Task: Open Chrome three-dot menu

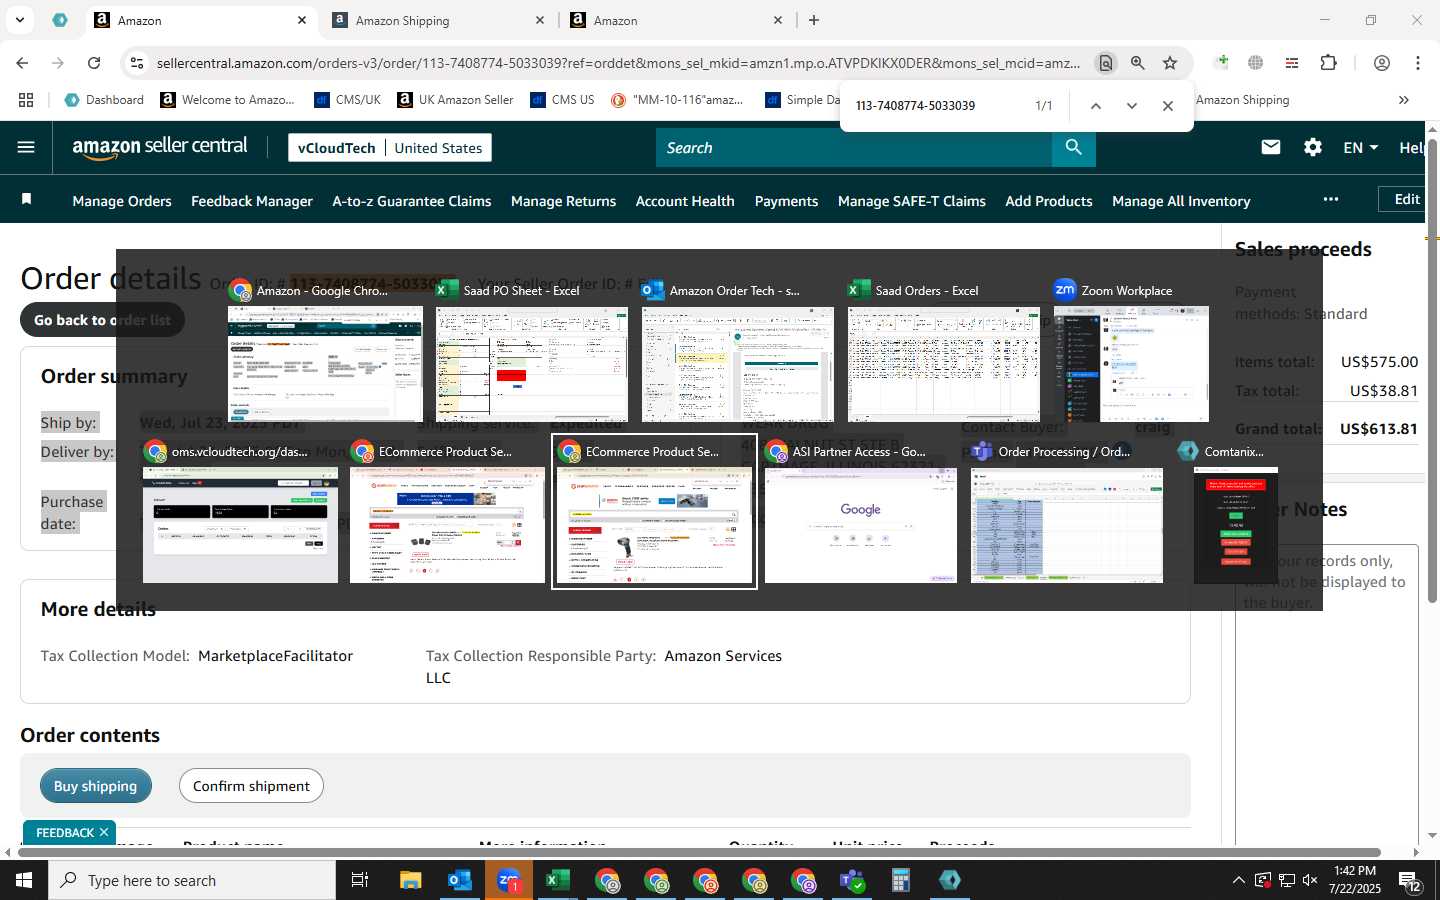Action: coord(1418,63)
